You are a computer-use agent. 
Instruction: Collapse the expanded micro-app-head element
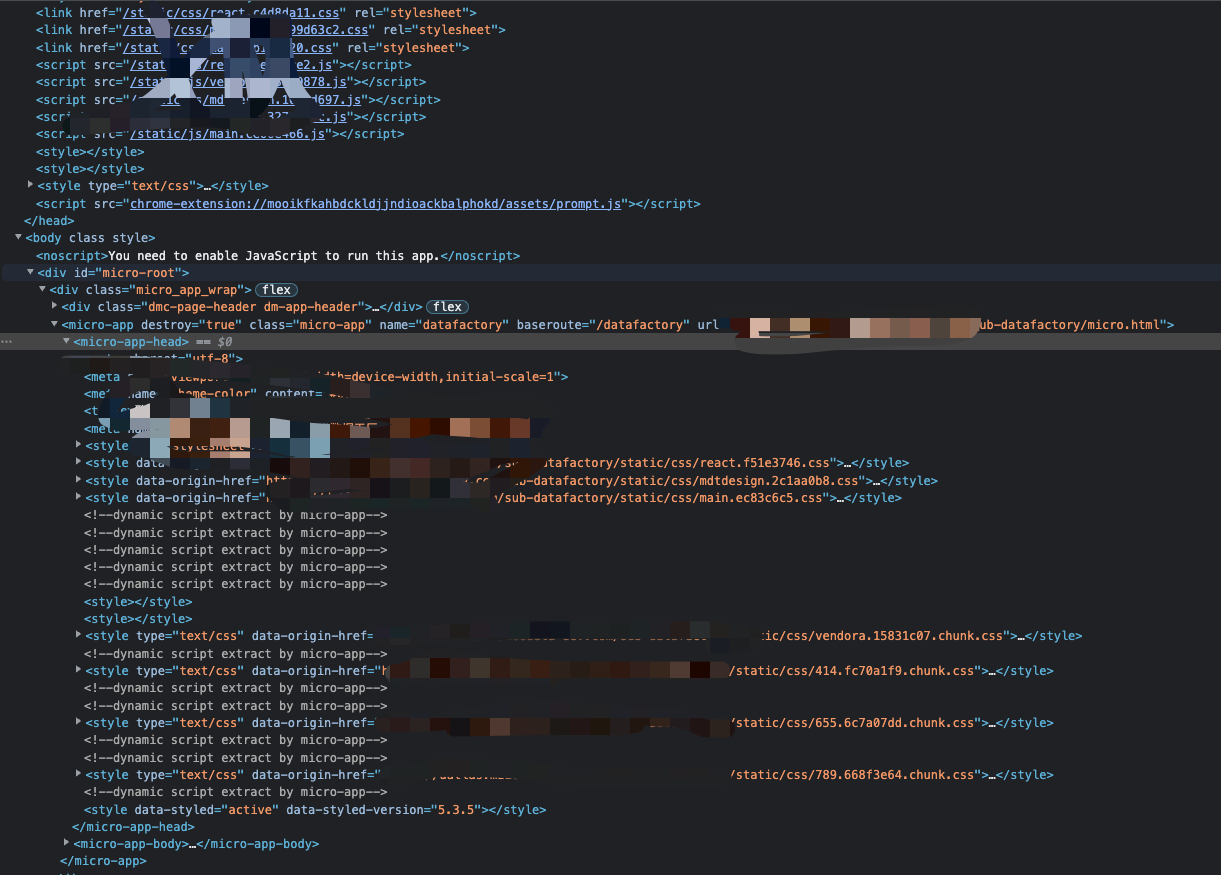pyautogui.click(x=66, y=341)
